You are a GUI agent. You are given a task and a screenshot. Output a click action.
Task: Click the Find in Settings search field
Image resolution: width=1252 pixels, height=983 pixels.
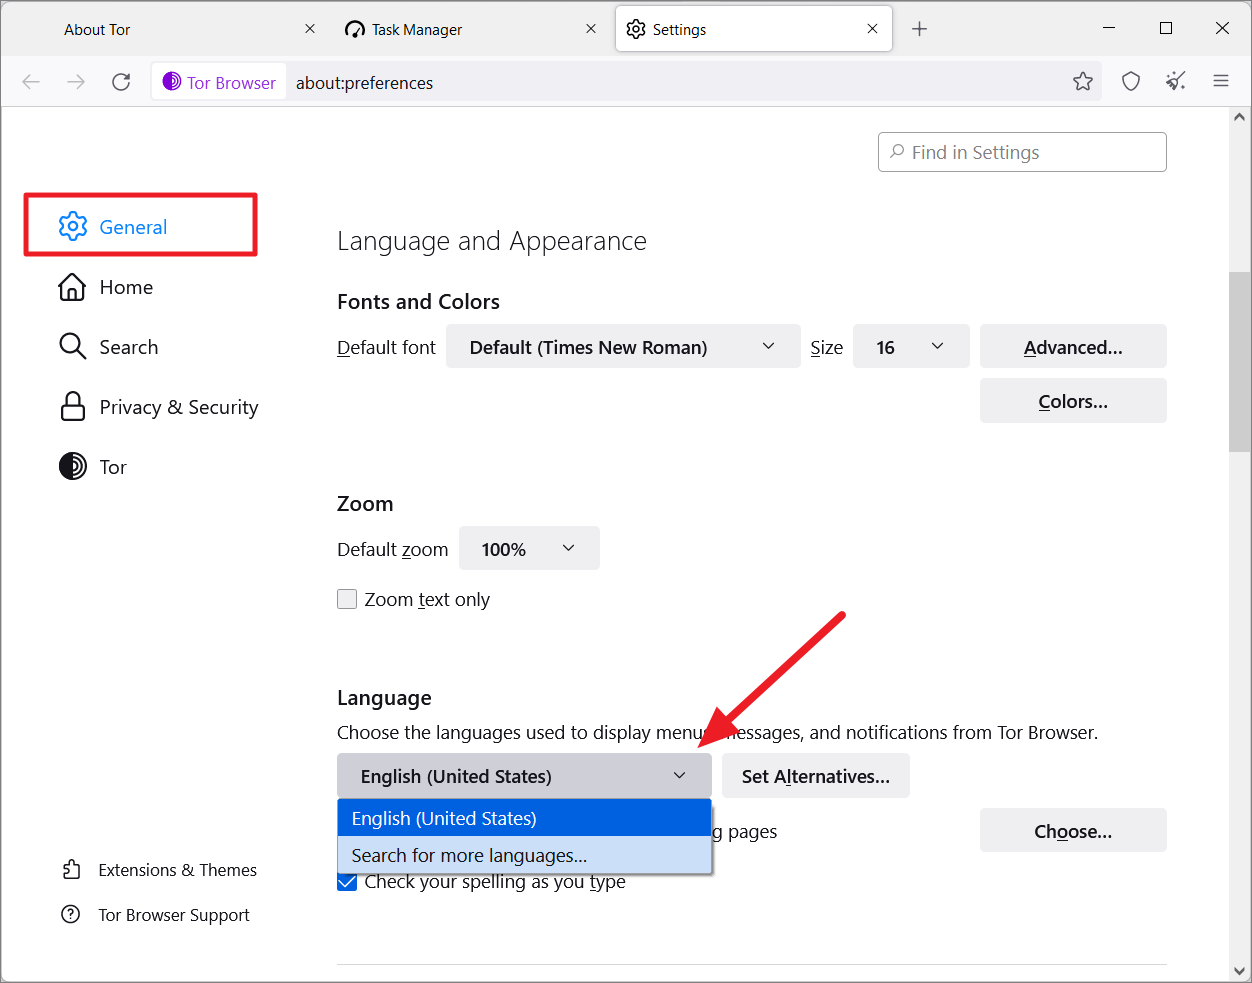coord(1022,152)
